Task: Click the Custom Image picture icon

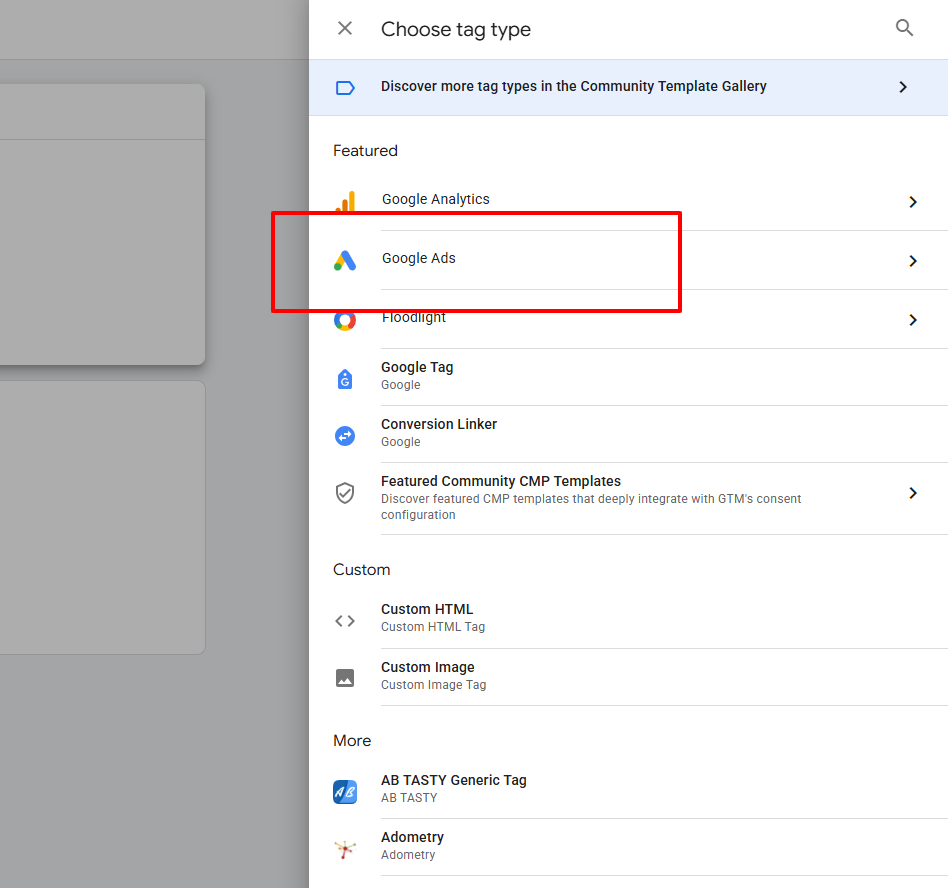Action: click(x=345, y=678)
